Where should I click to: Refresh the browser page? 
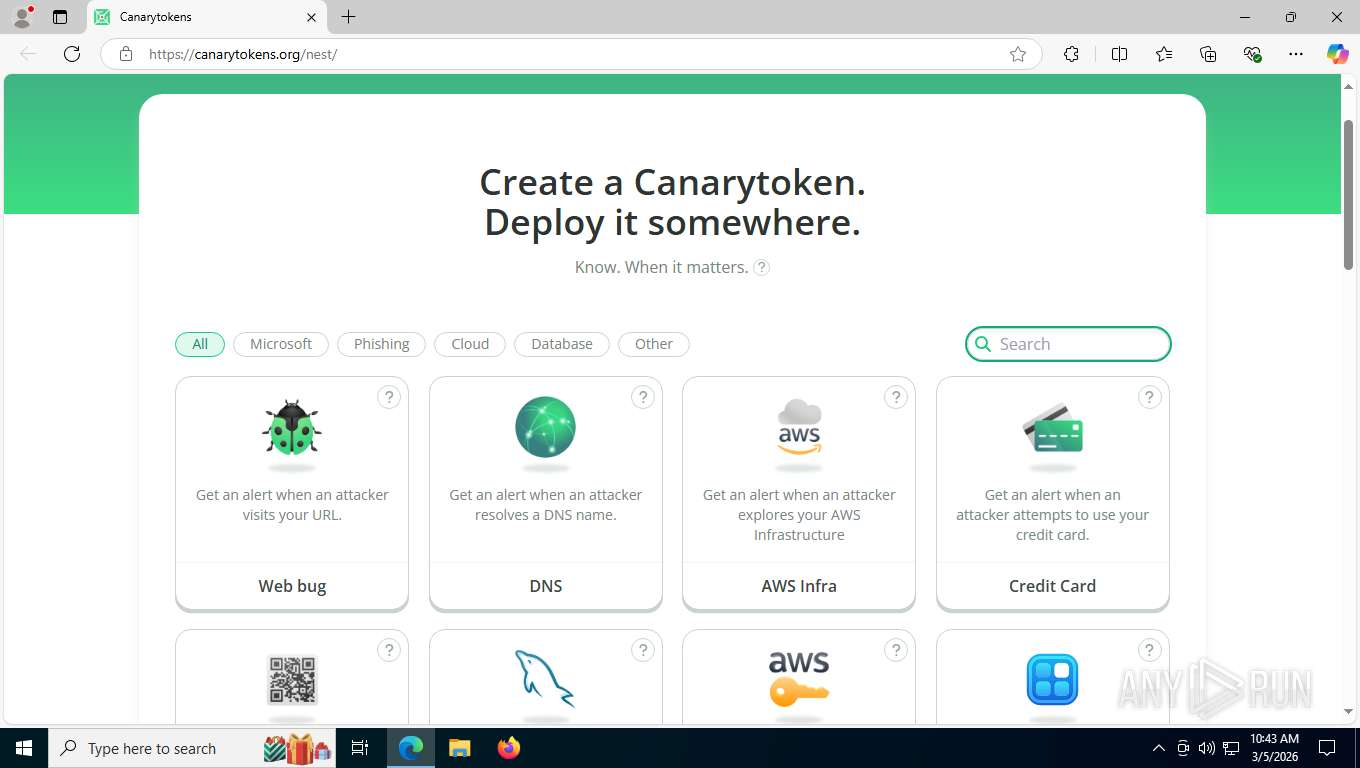click(72, 54)
